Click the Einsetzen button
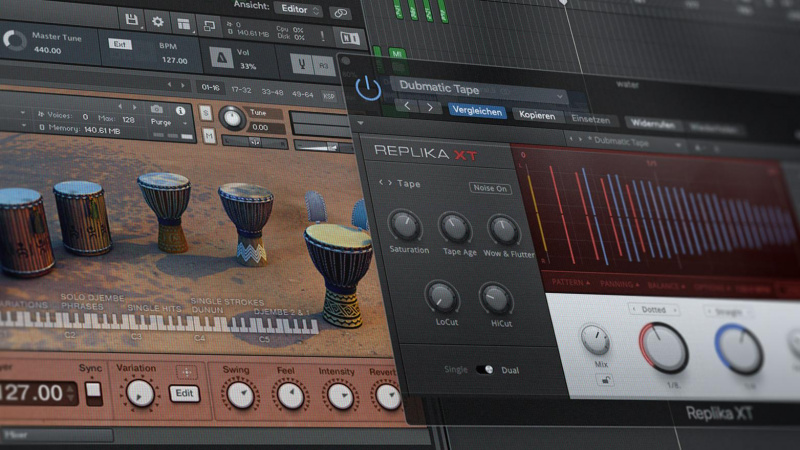The height and width of the screenshot is (450, 800). tap(590, 119)
